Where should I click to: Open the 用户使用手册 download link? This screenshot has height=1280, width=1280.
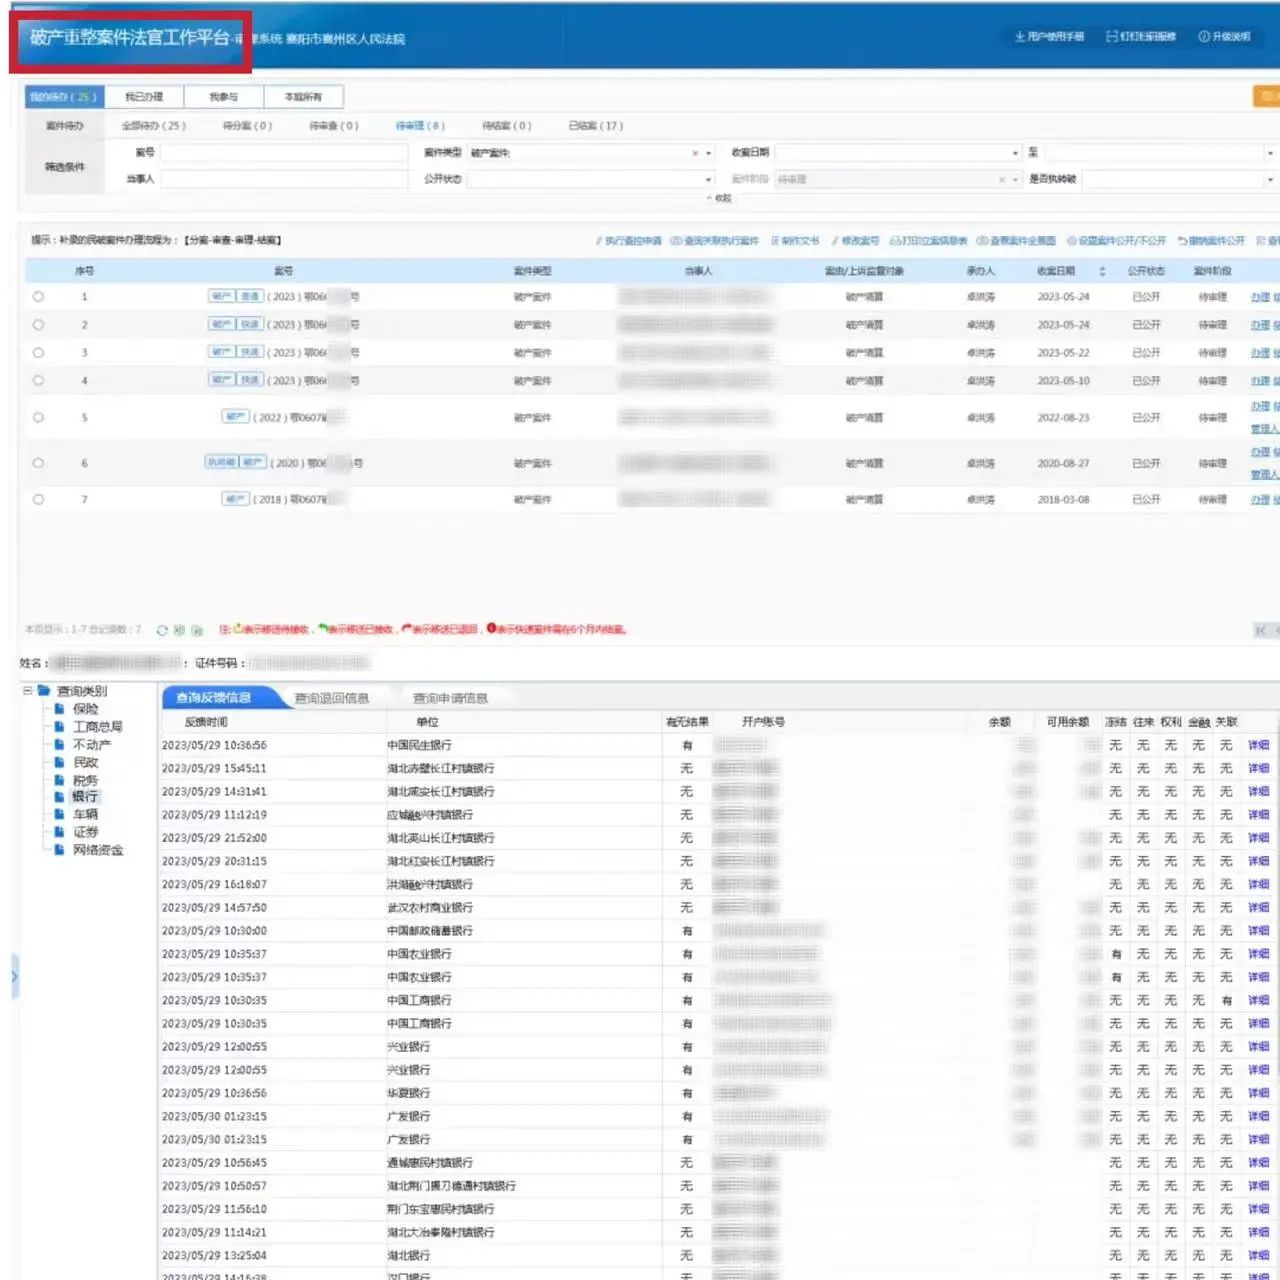coord(1049,37)
